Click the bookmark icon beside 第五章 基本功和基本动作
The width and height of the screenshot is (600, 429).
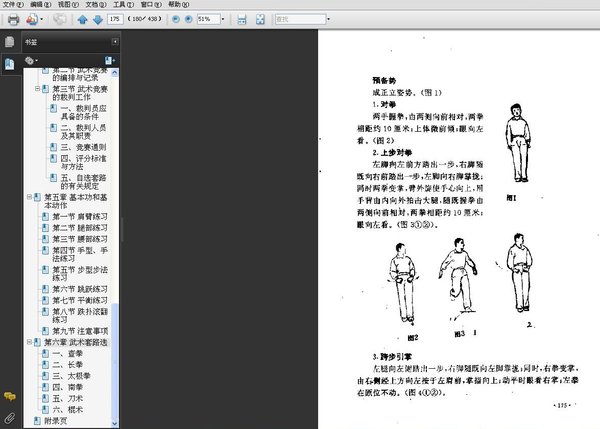click(37, 197)
